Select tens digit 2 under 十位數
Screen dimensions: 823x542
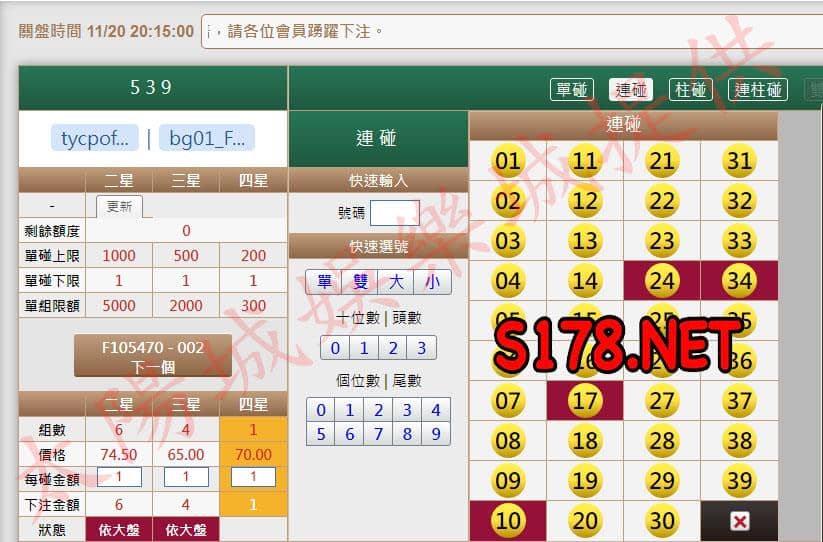tap(393, 348)
